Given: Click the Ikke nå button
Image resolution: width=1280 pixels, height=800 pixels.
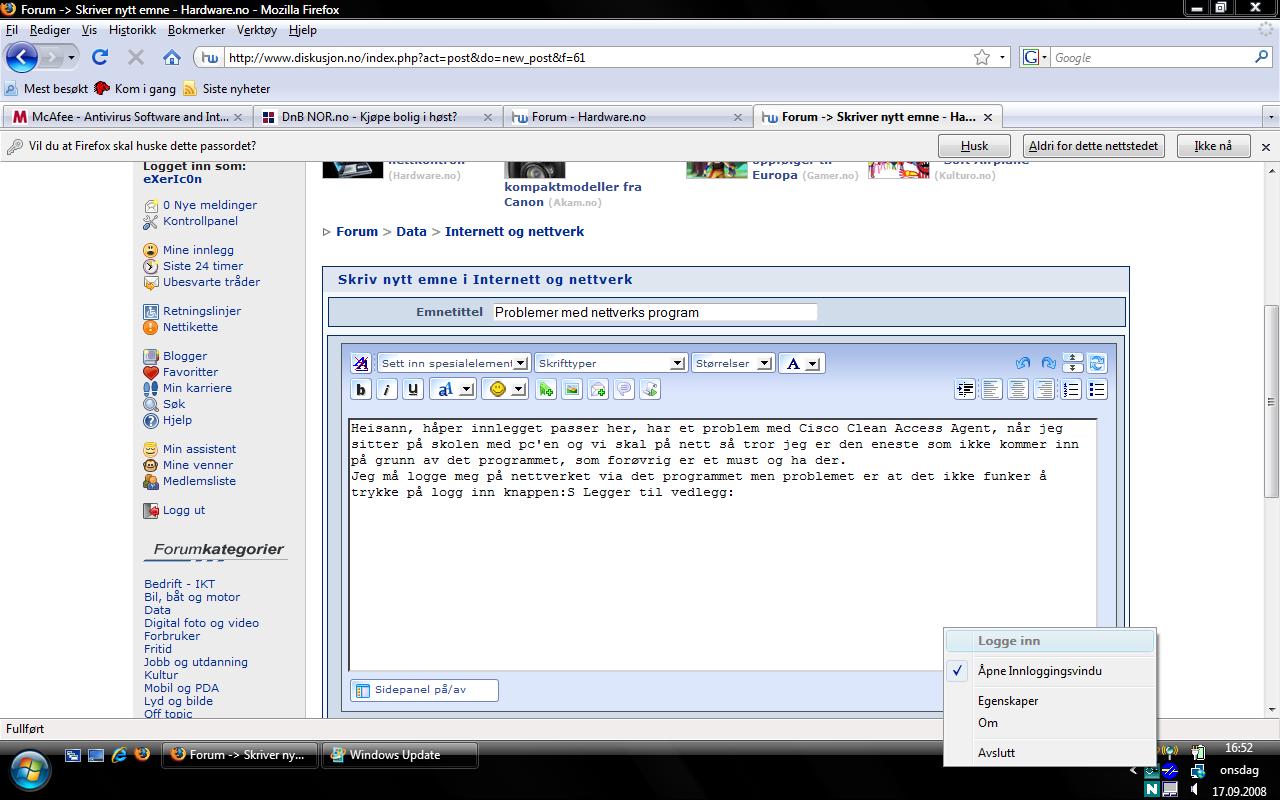Looking at the screenshot, I should pyautogui.click(x=1213, y=146).
